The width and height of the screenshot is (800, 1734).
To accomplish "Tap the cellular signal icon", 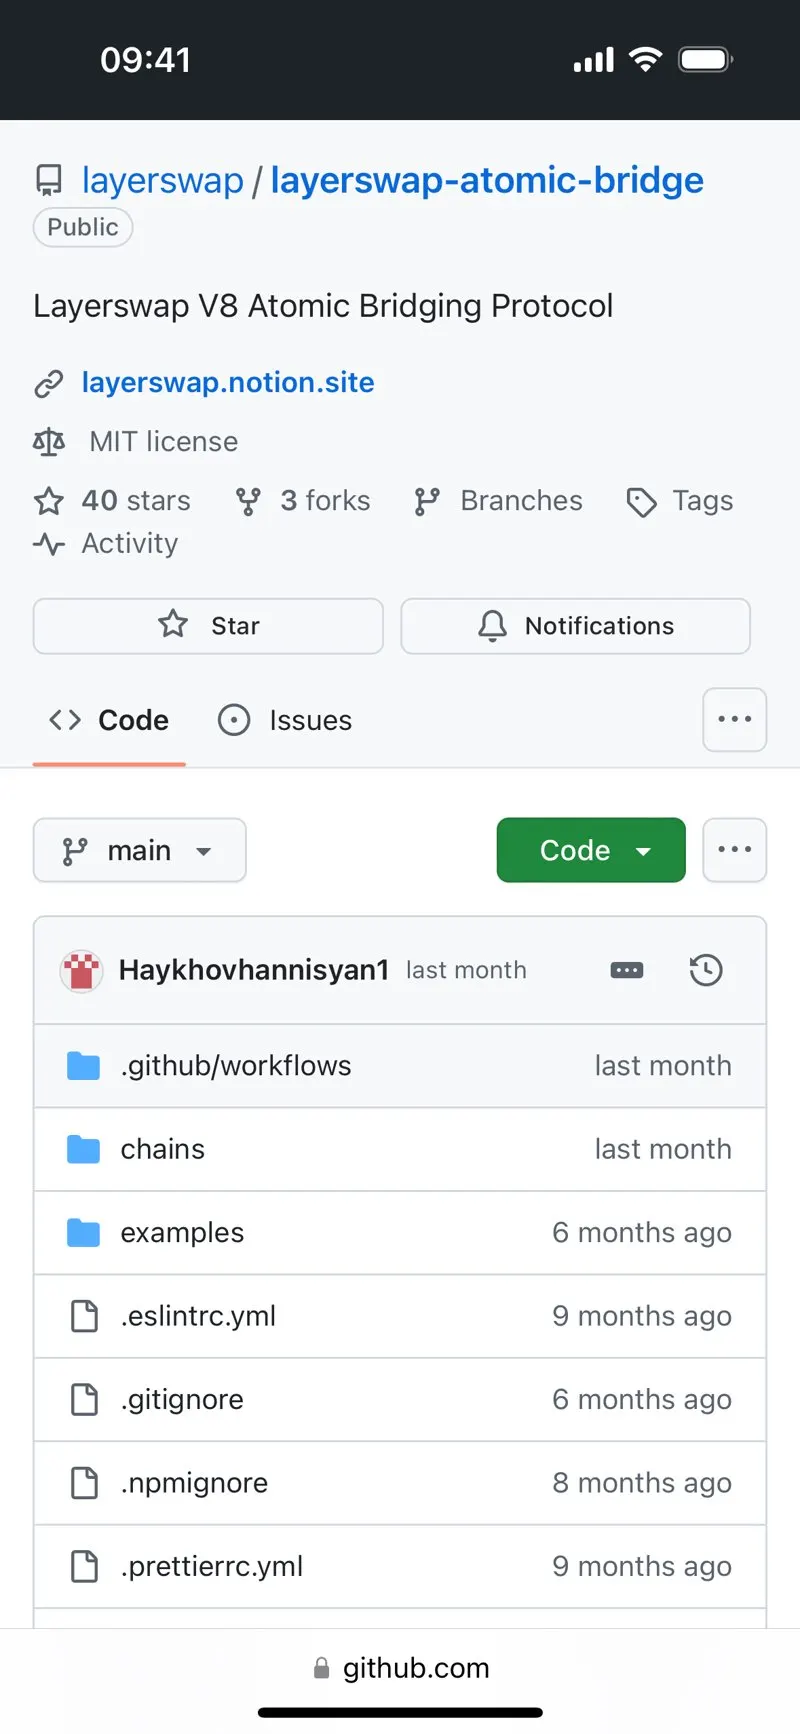I will pyautogui.click(x=594, y=61).
